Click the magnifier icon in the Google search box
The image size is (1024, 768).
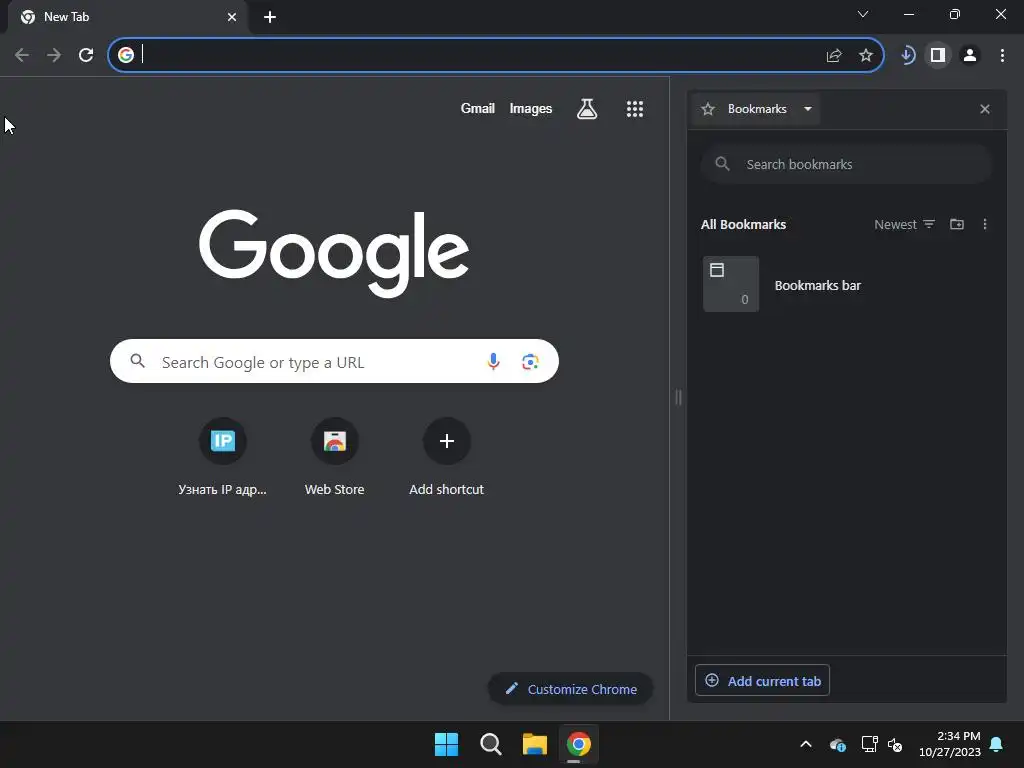(x=137, y=360)
